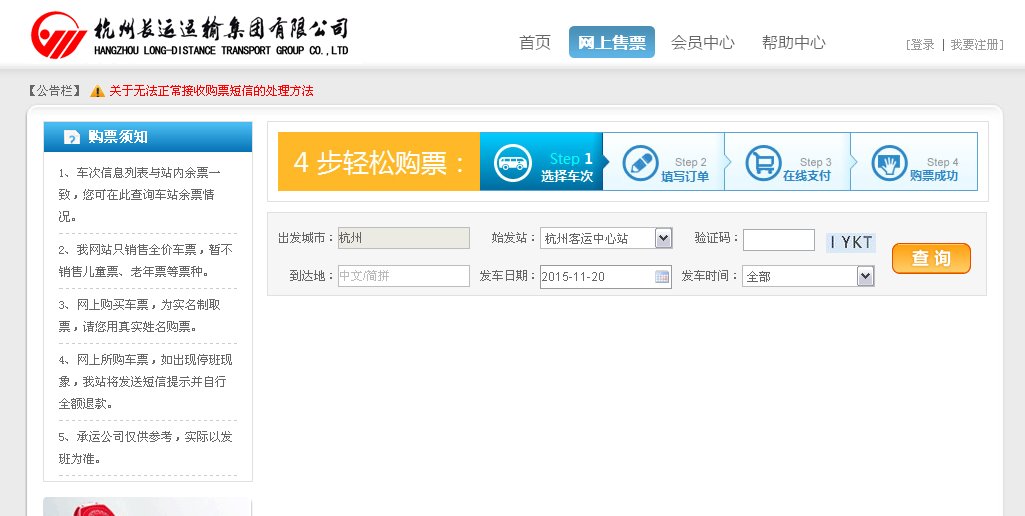Click the Step 3 在线支付 step

pos(788,162)
